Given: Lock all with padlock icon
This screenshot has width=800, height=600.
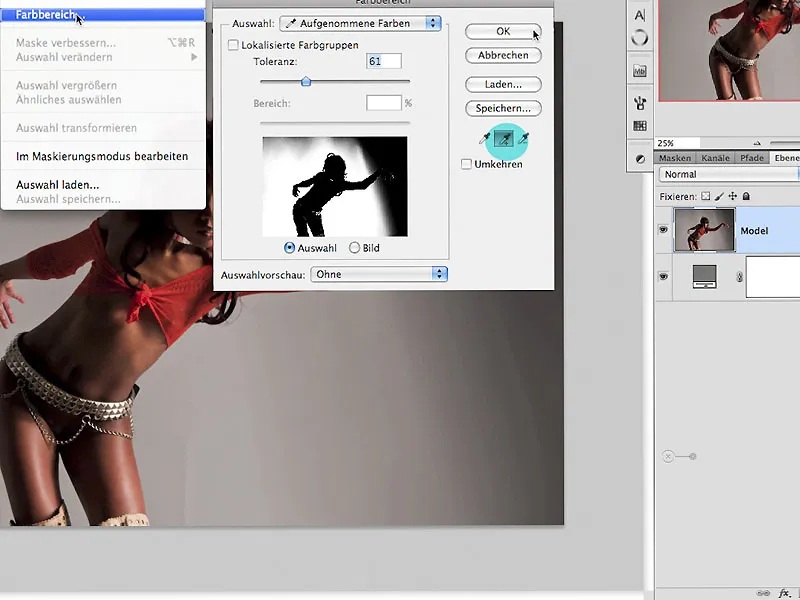Looking at the screenshot, I should pos(746,196).
